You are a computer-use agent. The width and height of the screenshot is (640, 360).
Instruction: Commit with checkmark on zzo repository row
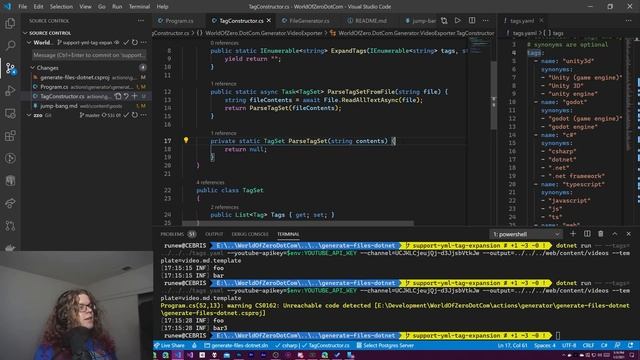coord(126,115)
